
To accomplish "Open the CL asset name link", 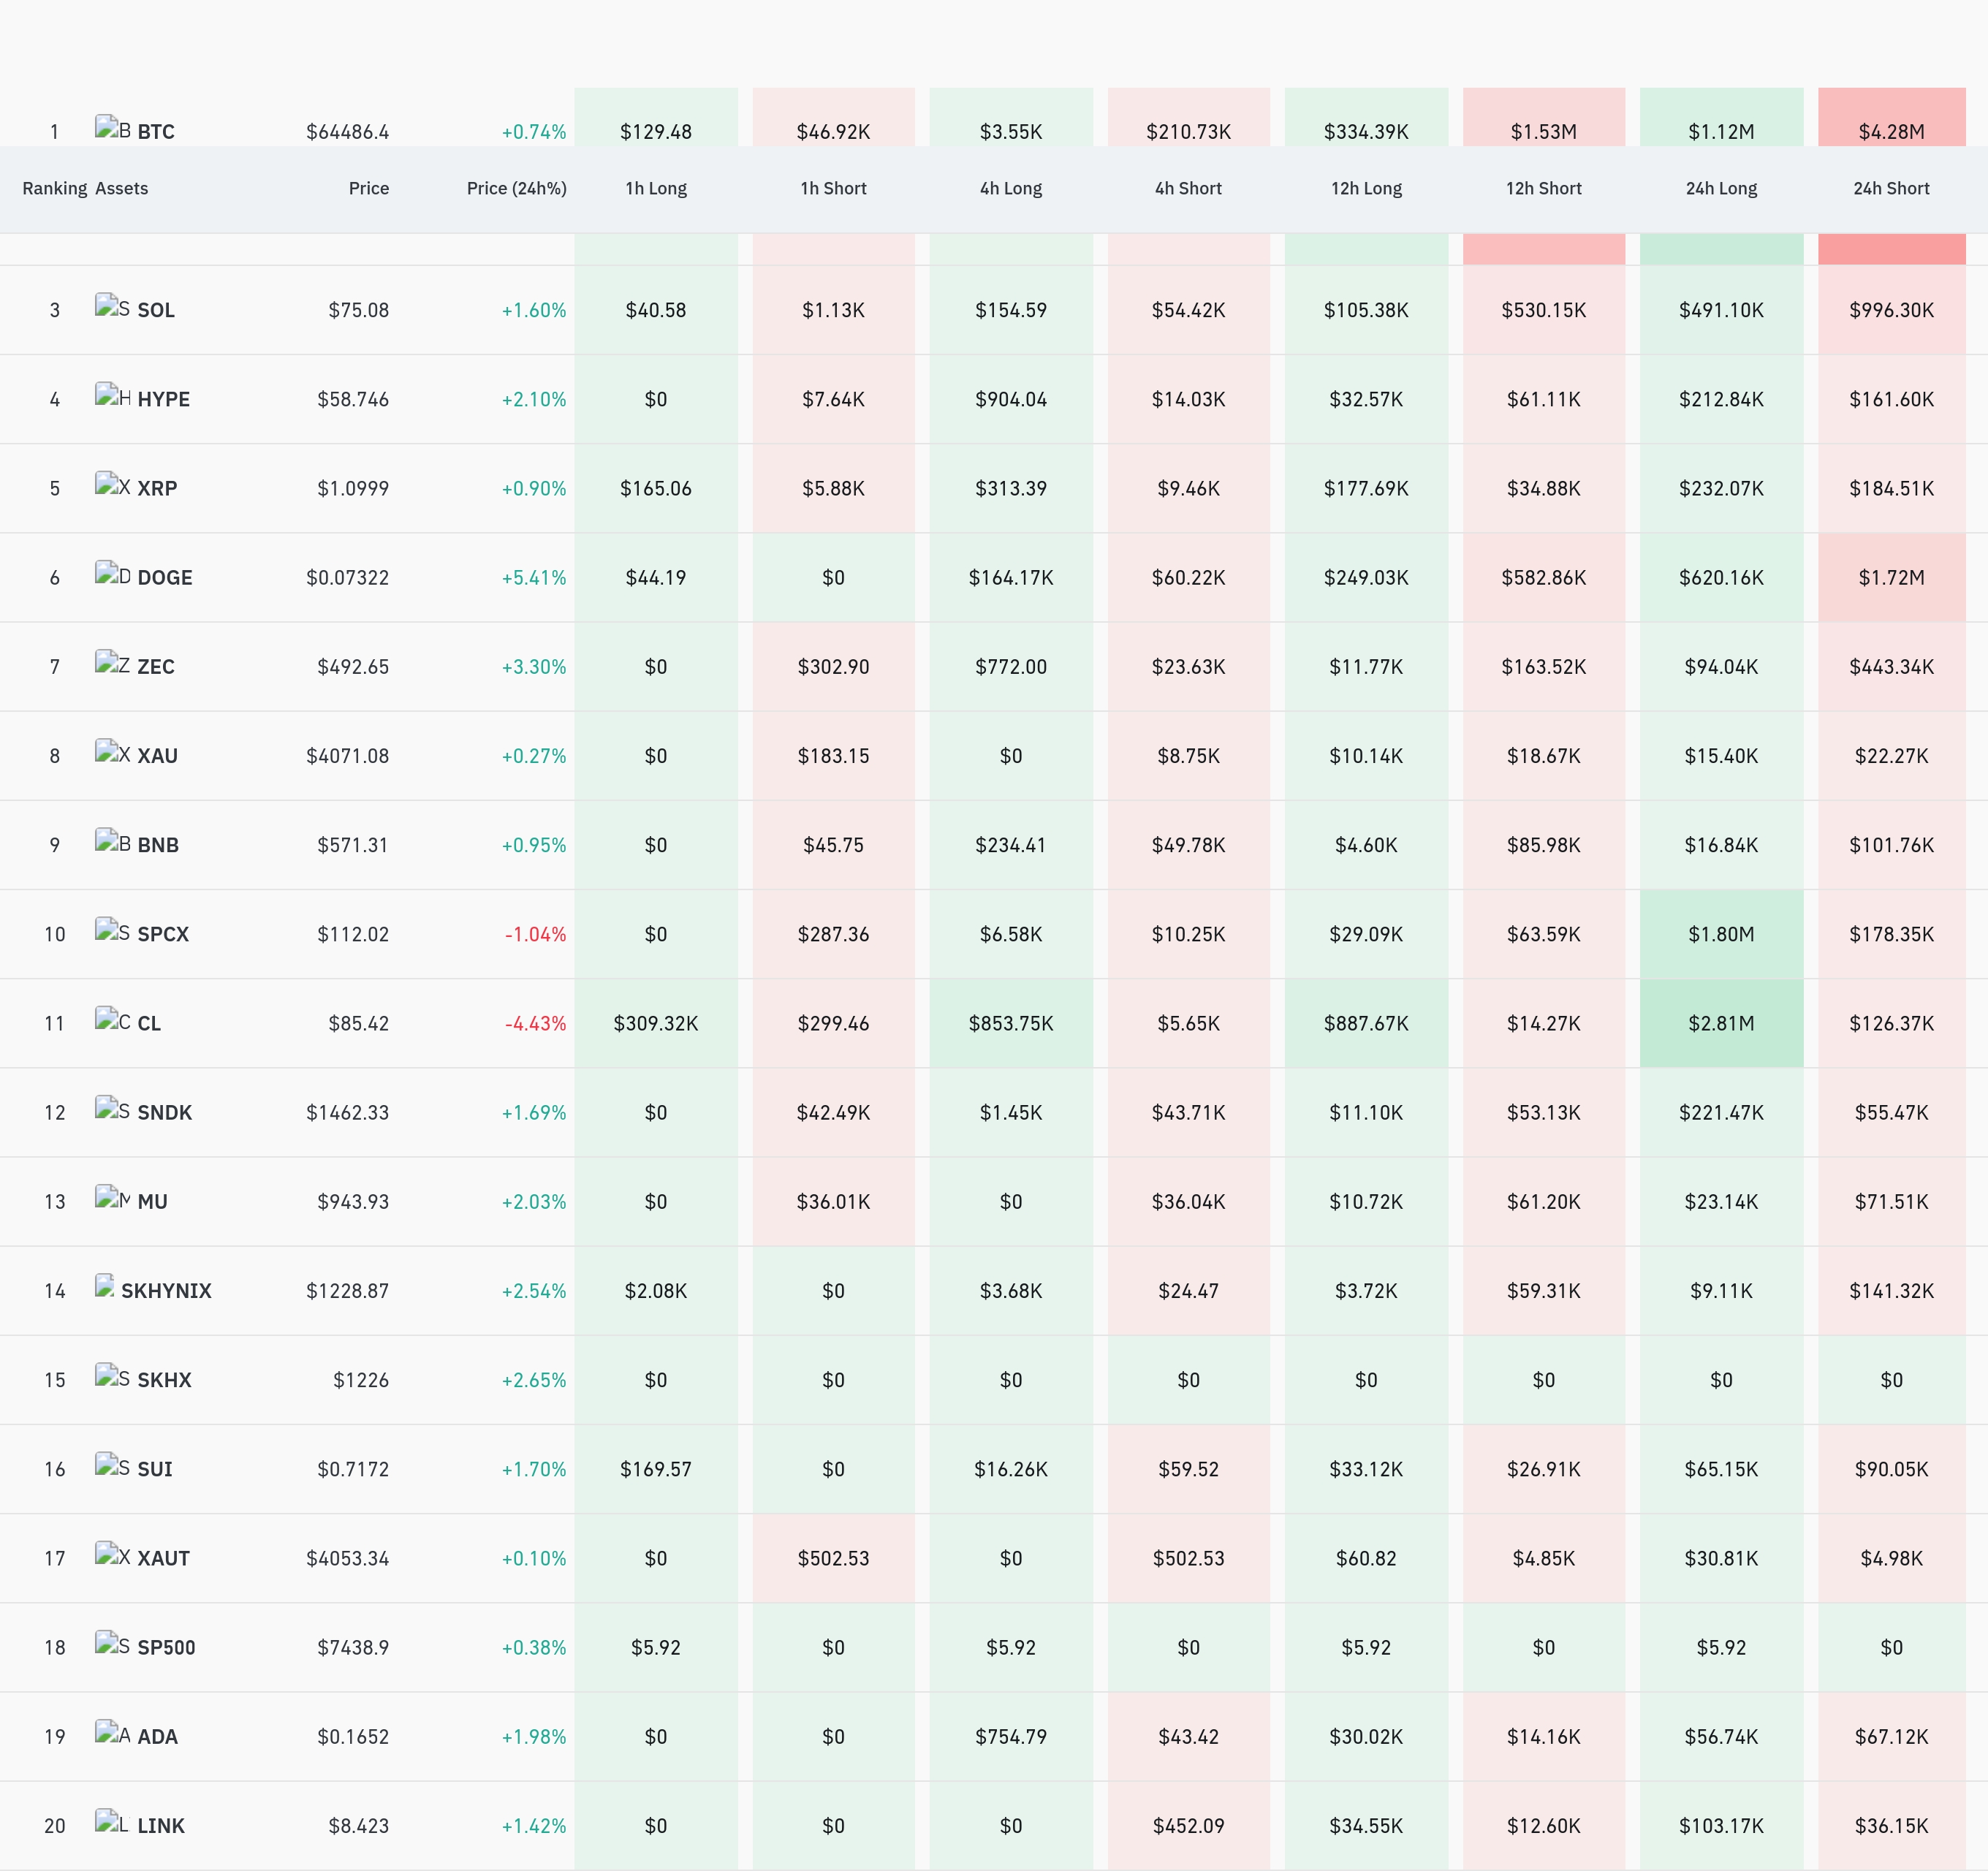I will point(149,1023).
